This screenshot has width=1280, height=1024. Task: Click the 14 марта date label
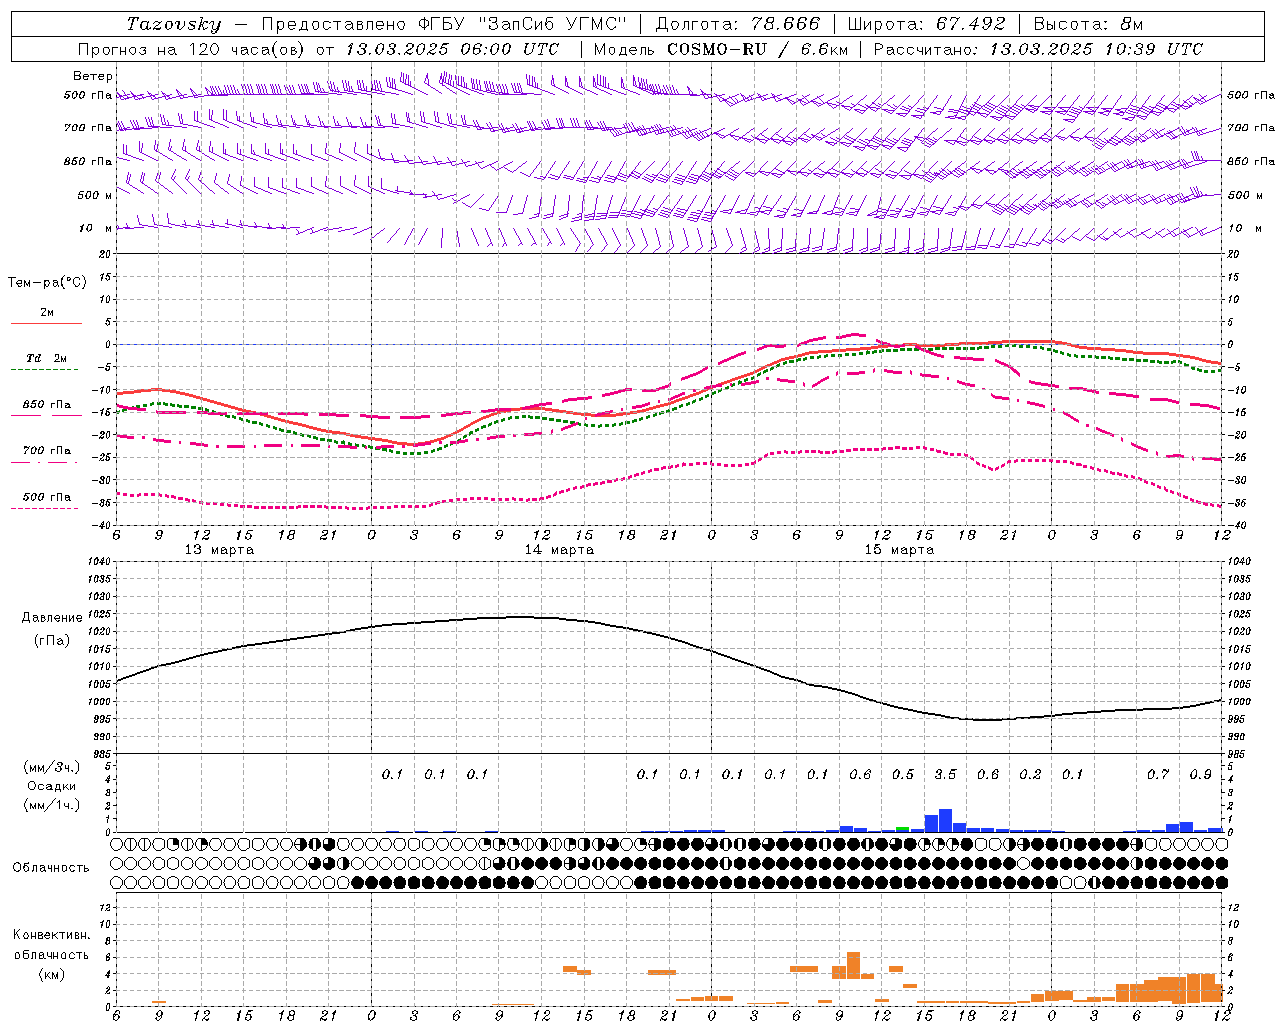(x=559, y=550)
